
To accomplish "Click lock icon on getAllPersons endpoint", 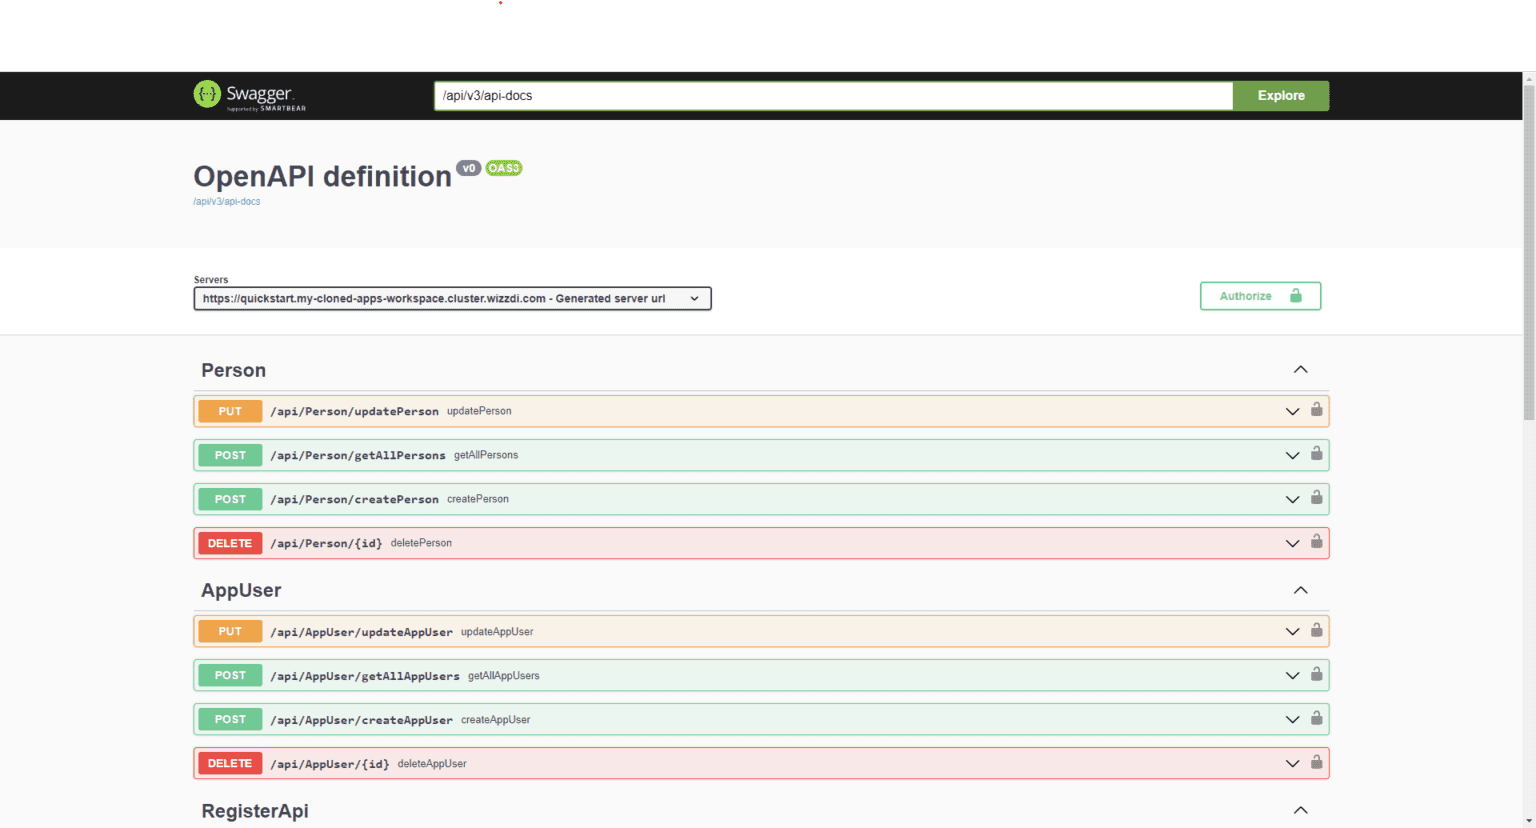I will click(1316, 454).
